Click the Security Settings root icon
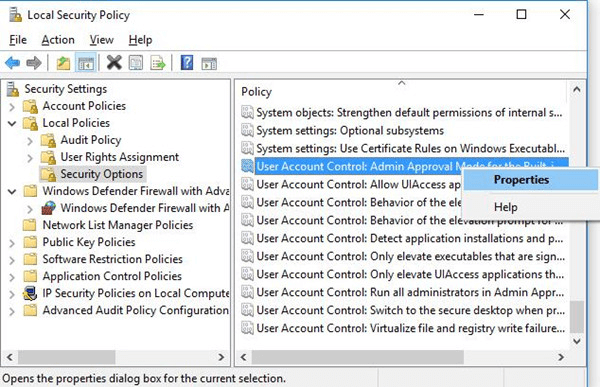Screen dimensions: 600x387 (x=13, y=89)
